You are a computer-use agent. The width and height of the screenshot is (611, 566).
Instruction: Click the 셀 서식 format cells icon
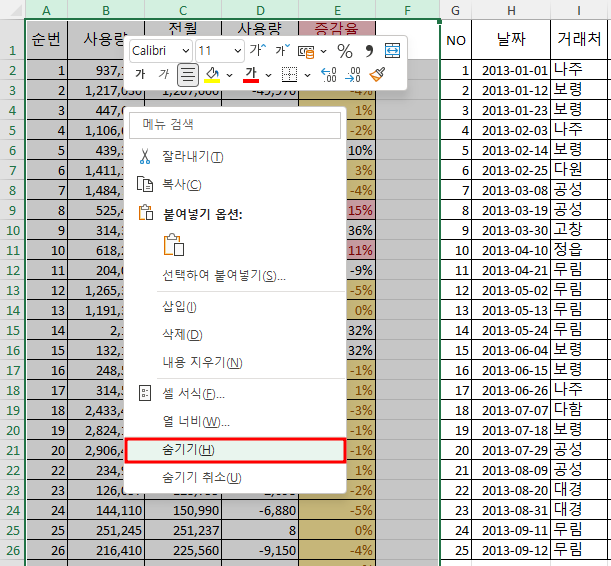145,393
